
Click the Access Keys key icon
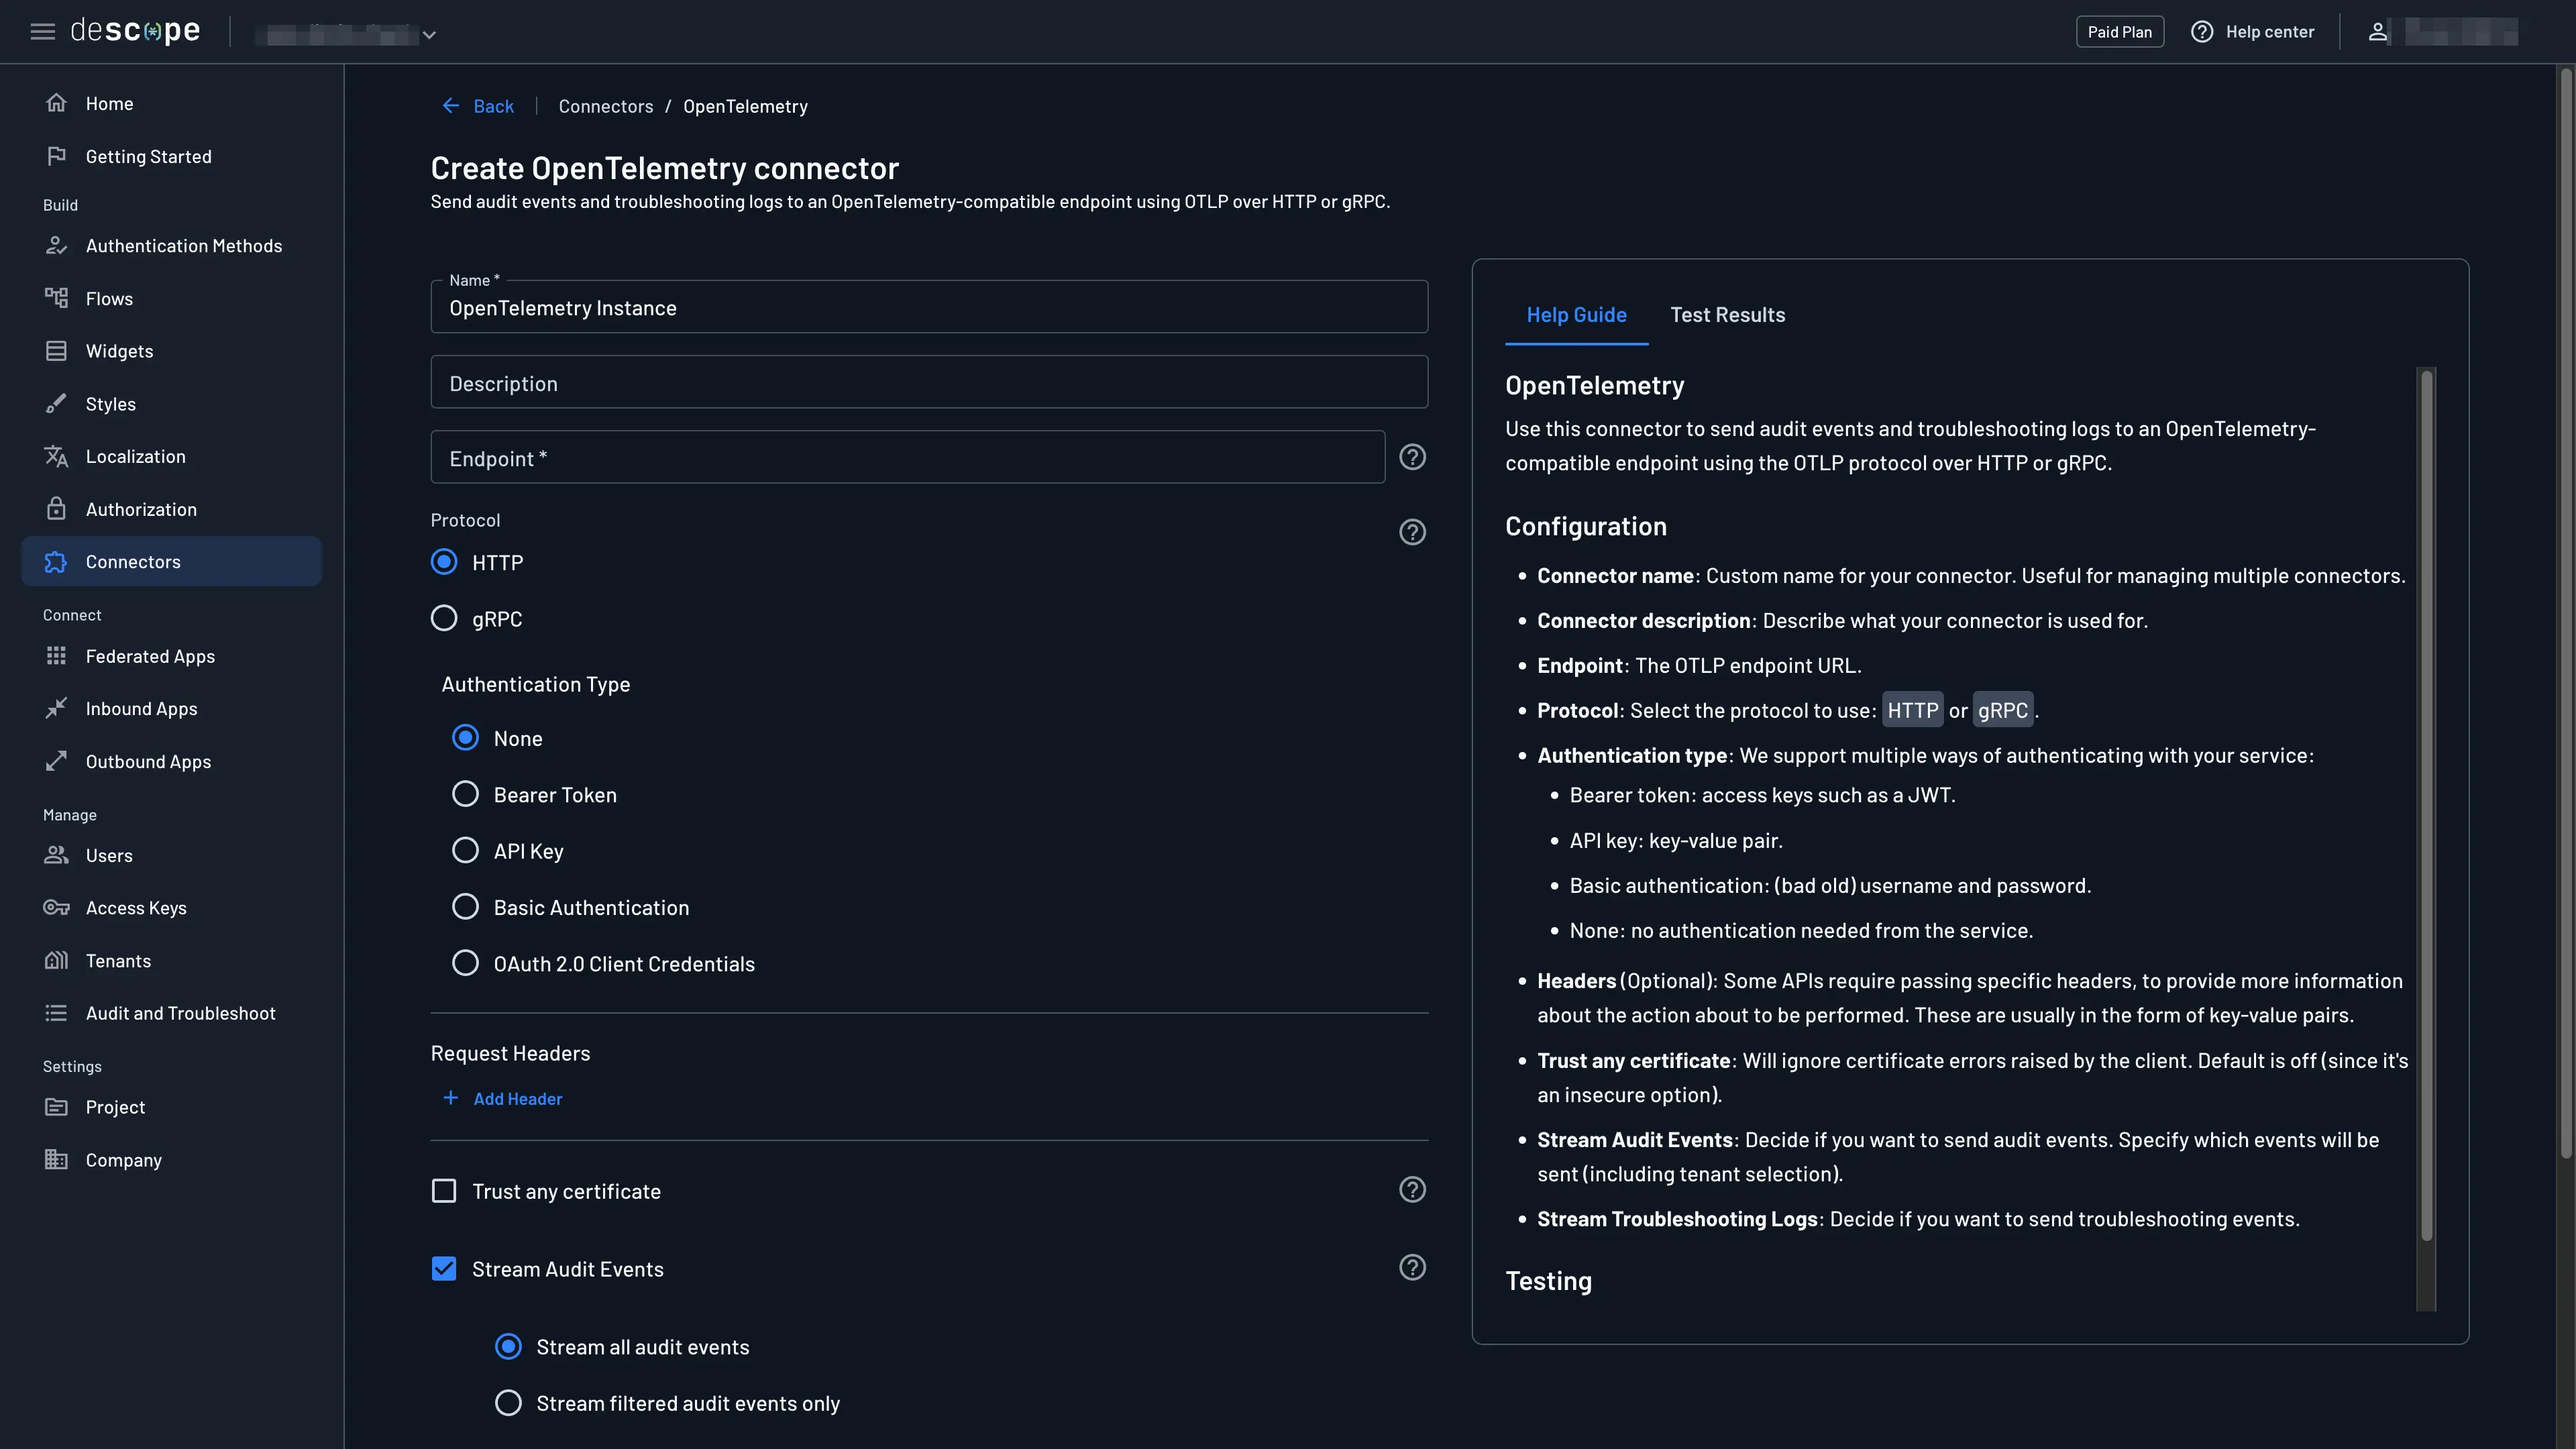pyautogui.click(x=56, y=908)
